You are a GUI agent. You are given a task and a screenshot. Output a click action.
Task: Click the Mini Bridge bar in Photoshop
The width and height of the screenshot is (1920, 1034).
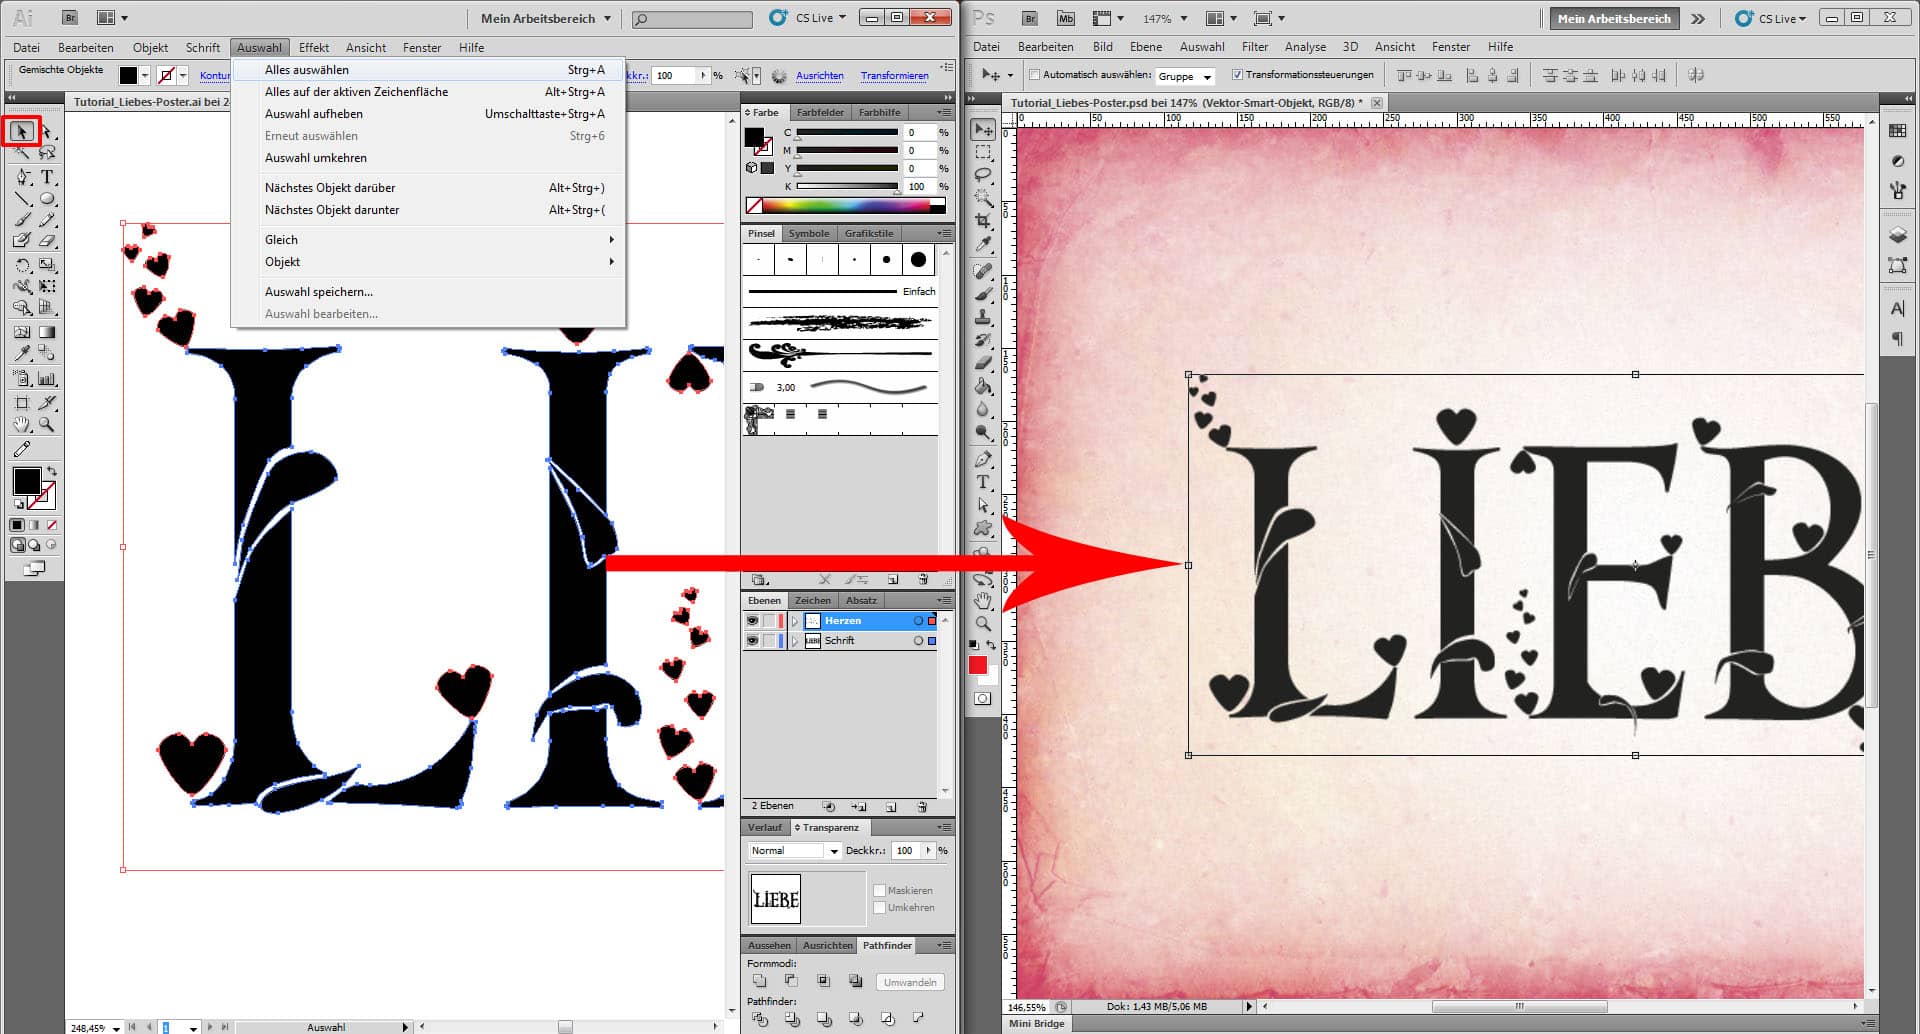(1036, 1023)
